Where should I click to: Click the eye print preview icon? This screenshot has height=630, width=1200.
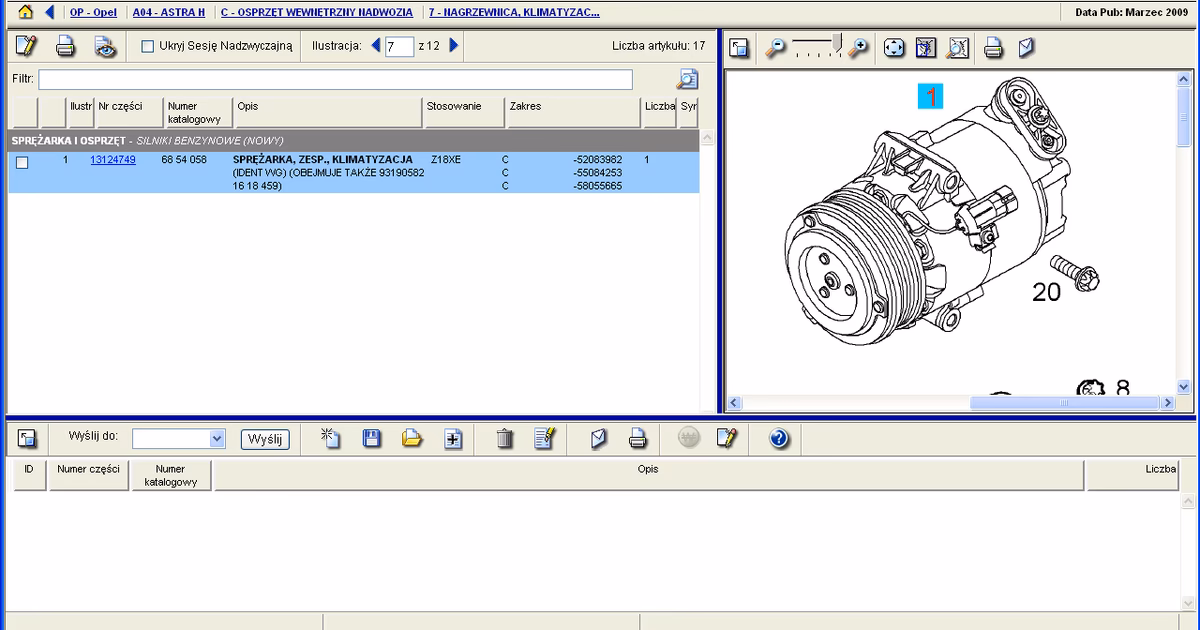[x=105, y=46]
